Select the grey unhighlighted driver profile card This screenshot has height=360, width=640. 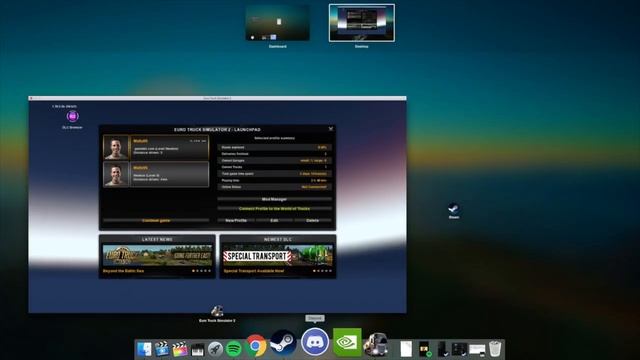point(156,174)
